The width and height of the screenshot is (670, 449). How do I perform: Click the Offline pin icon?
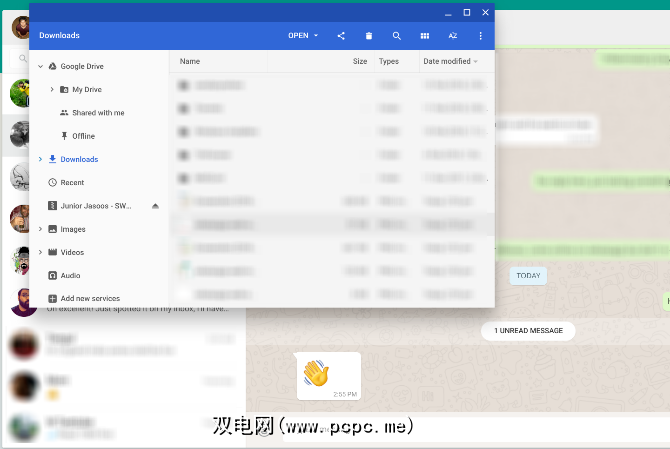click(x=64, y=136)
